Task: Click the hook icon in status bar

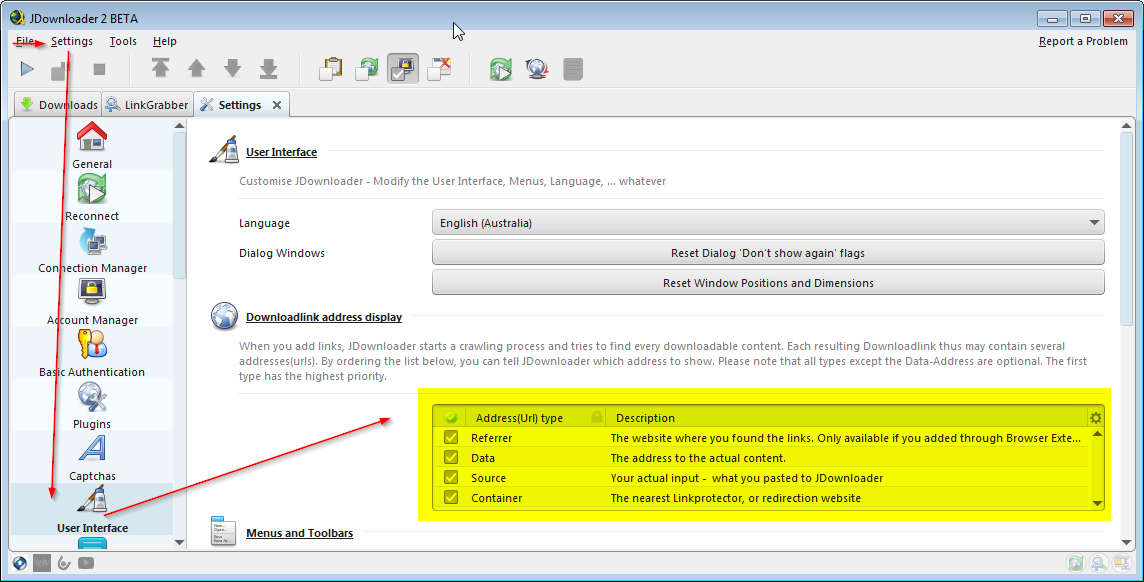Action: [x=64, y=563]
